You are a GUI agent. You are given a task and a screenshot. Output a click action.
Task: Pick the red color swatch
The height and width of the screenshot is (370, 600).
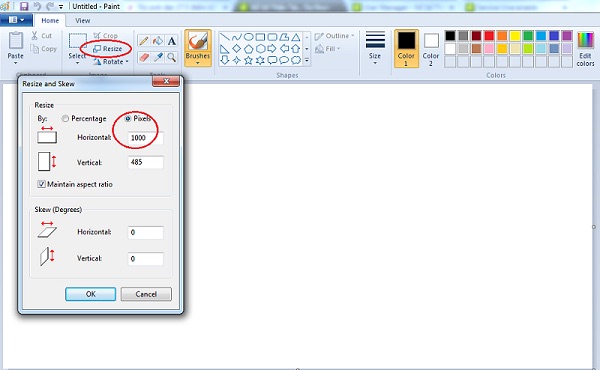(x=489, y=36)
